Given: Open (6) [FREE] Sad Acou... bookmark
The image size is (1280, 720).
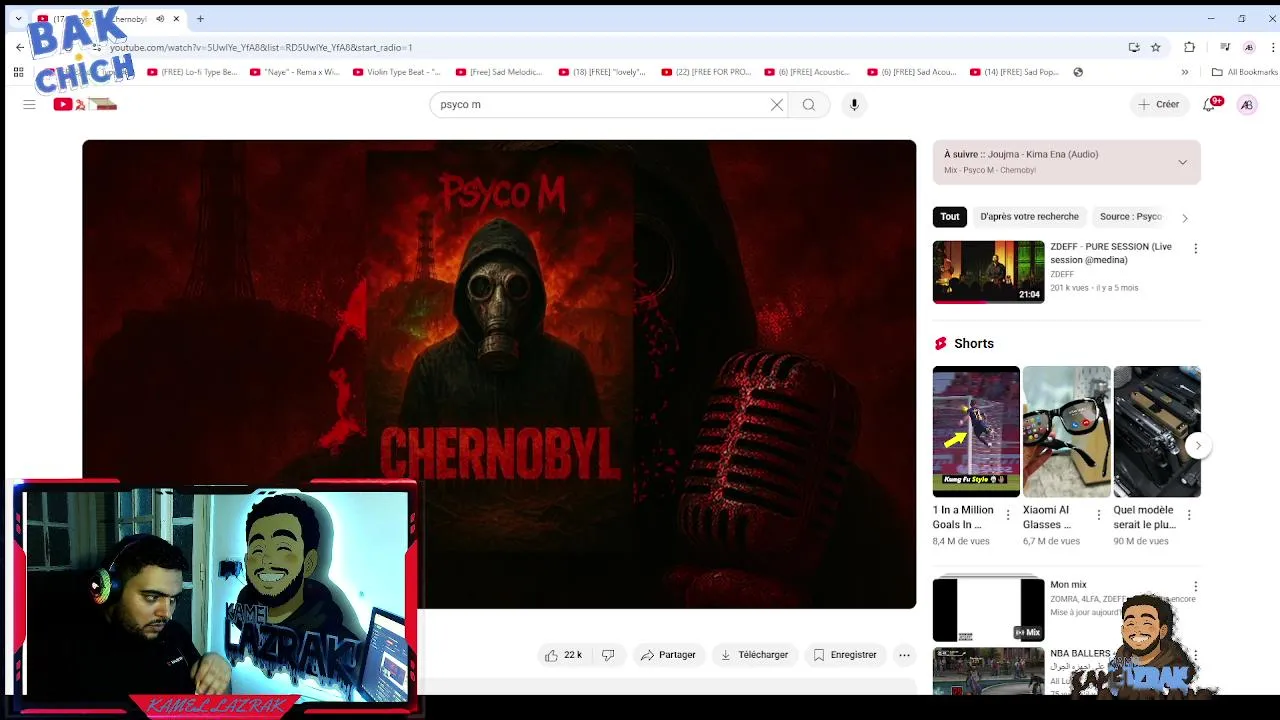Looking at the screenshot, I should coord(912,72).
